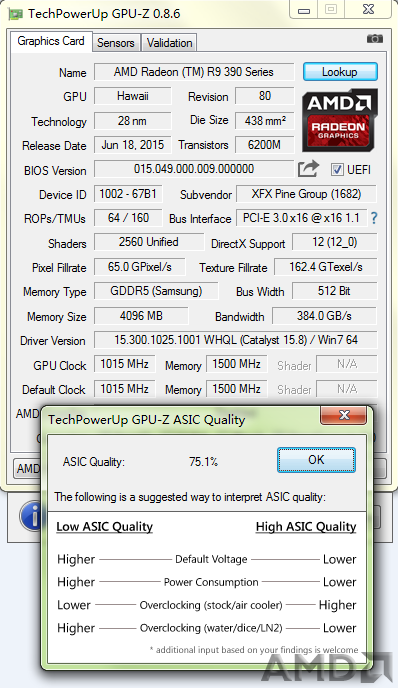Click the Release Date field Jun 18, 2015
The width and height of the screenshot is (398, 688).
[133, 145]
